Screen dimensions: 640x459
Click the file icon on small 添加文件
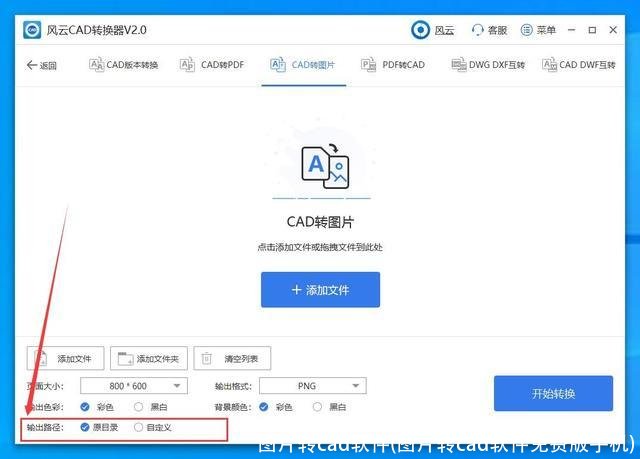[x=41, y=359]
